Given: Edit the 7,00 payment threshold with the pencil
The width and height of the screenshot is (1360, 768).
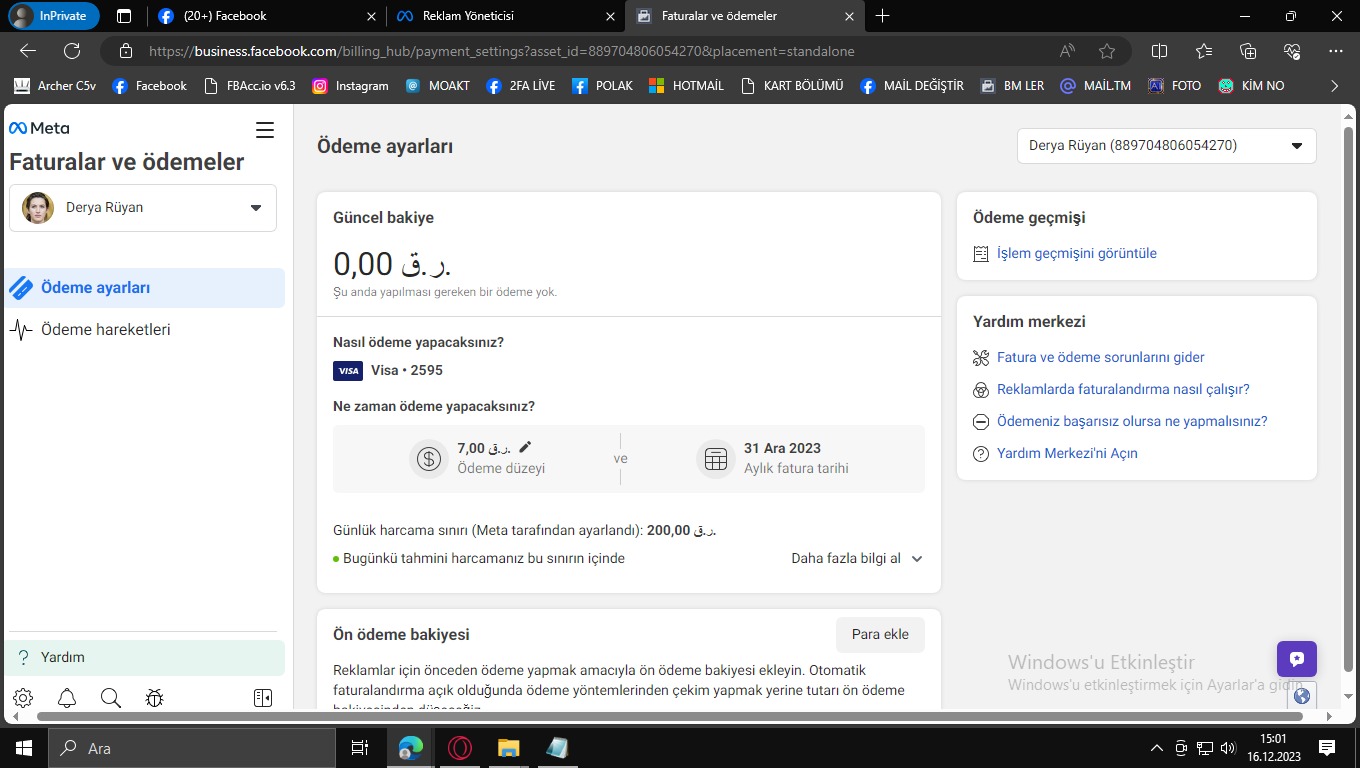Looking at the screenshot, I should [x=525, y=447].
